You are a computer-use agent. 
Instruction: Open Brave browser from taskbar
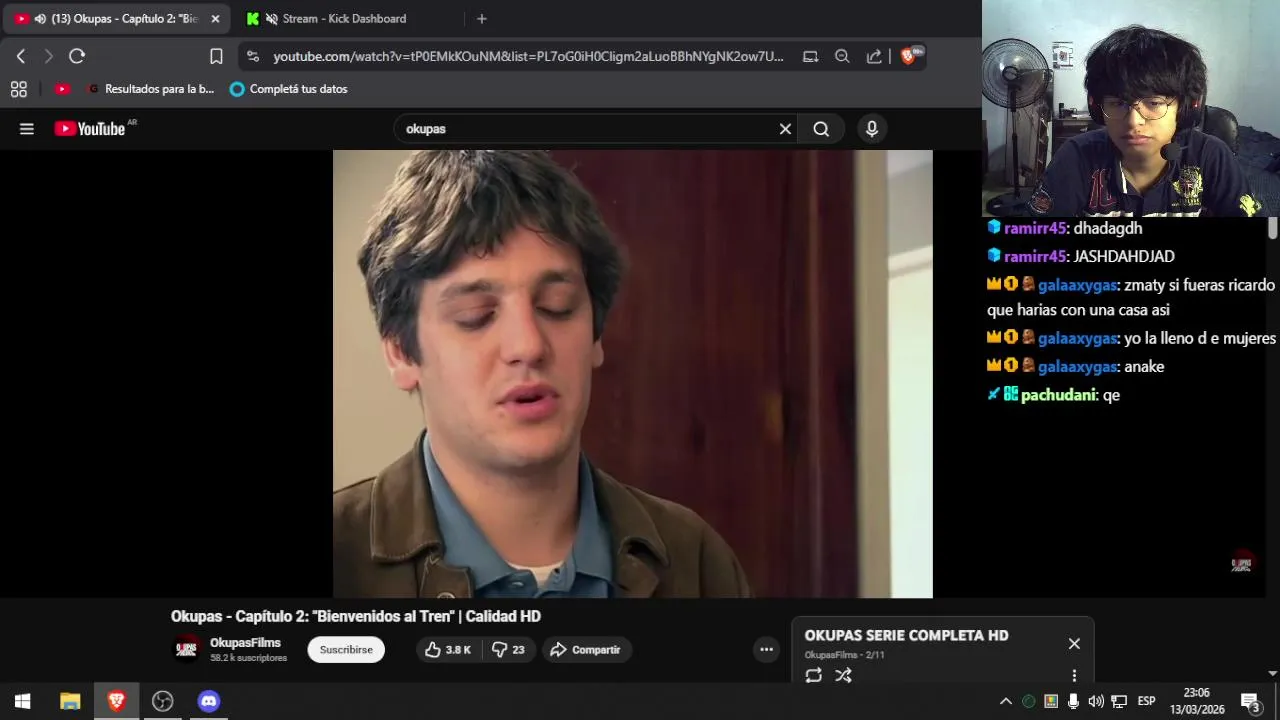[116, 701]
